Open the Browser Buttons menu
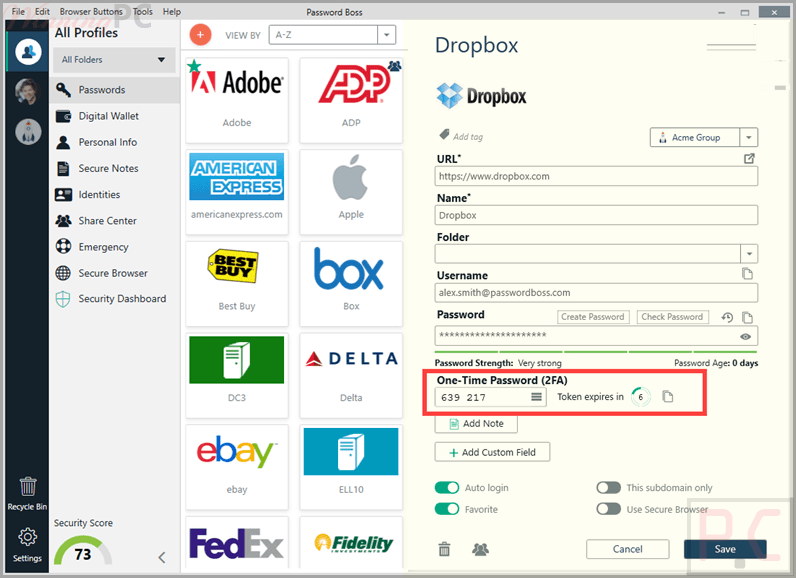The image size is (796, 578). (91, 11)
